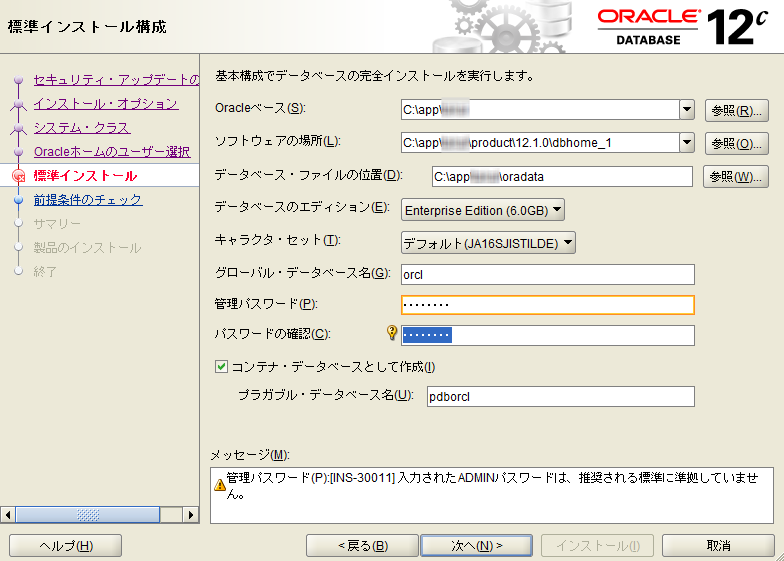Click the < 戻る(B) back button
784x561 pixels.
tap(362, 546)
